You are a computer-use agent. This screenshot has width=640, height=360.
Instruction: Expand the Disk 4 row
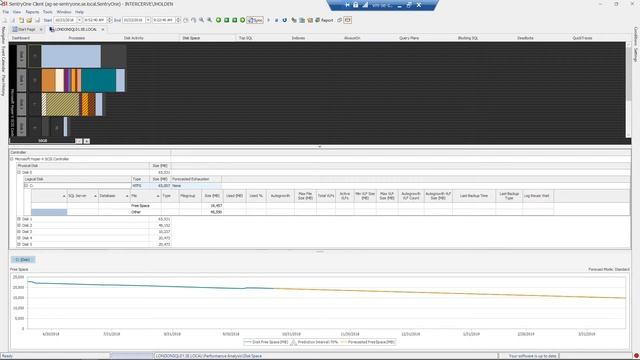[19, 238]
